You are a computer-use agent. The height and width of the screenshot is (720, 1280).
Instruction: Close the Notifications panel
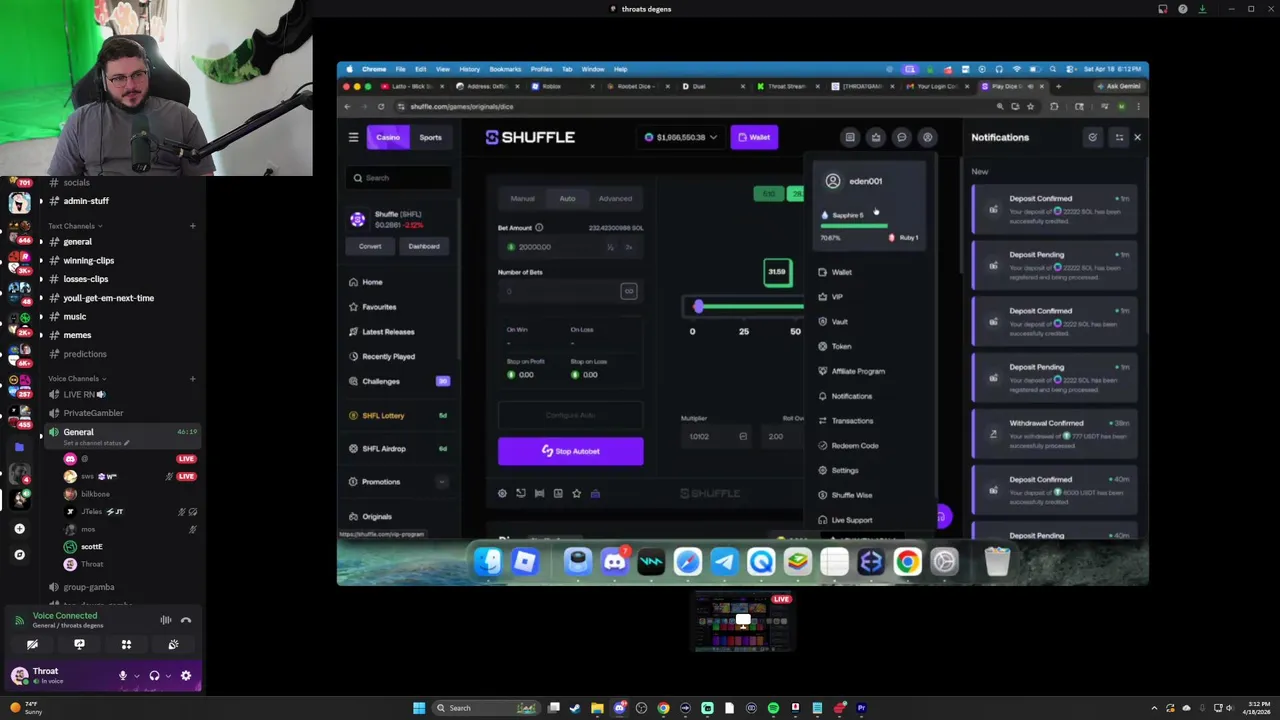(x=1137, y=137)
